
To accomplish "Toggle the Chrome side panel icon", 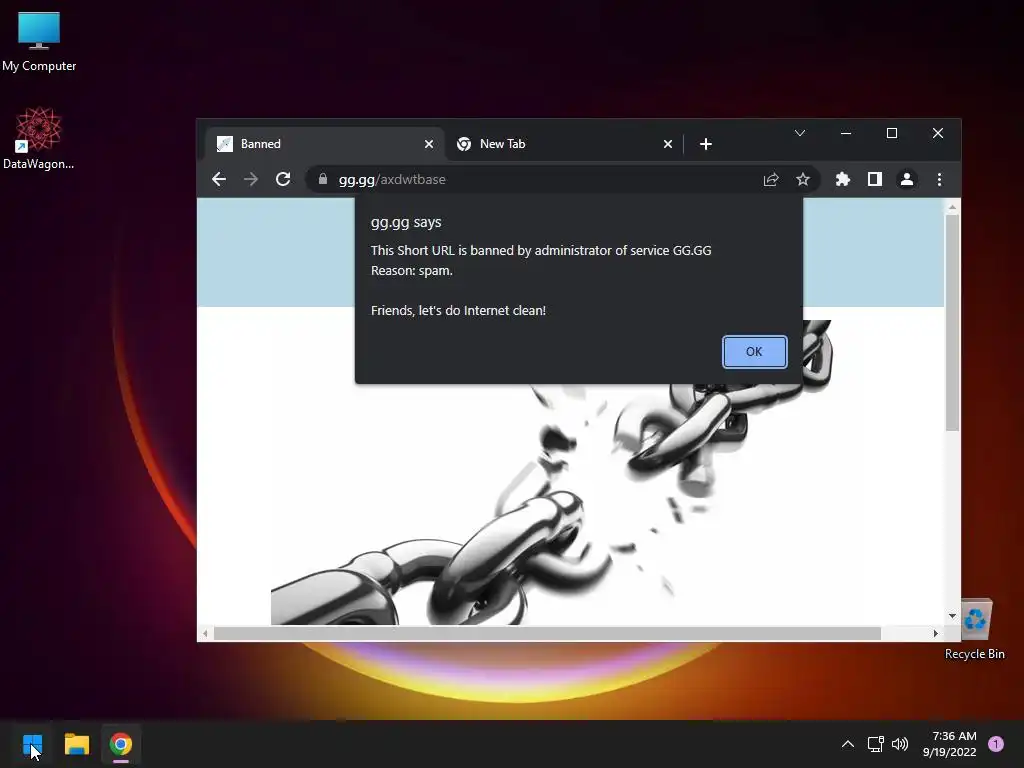I will (x=875, y=180).
